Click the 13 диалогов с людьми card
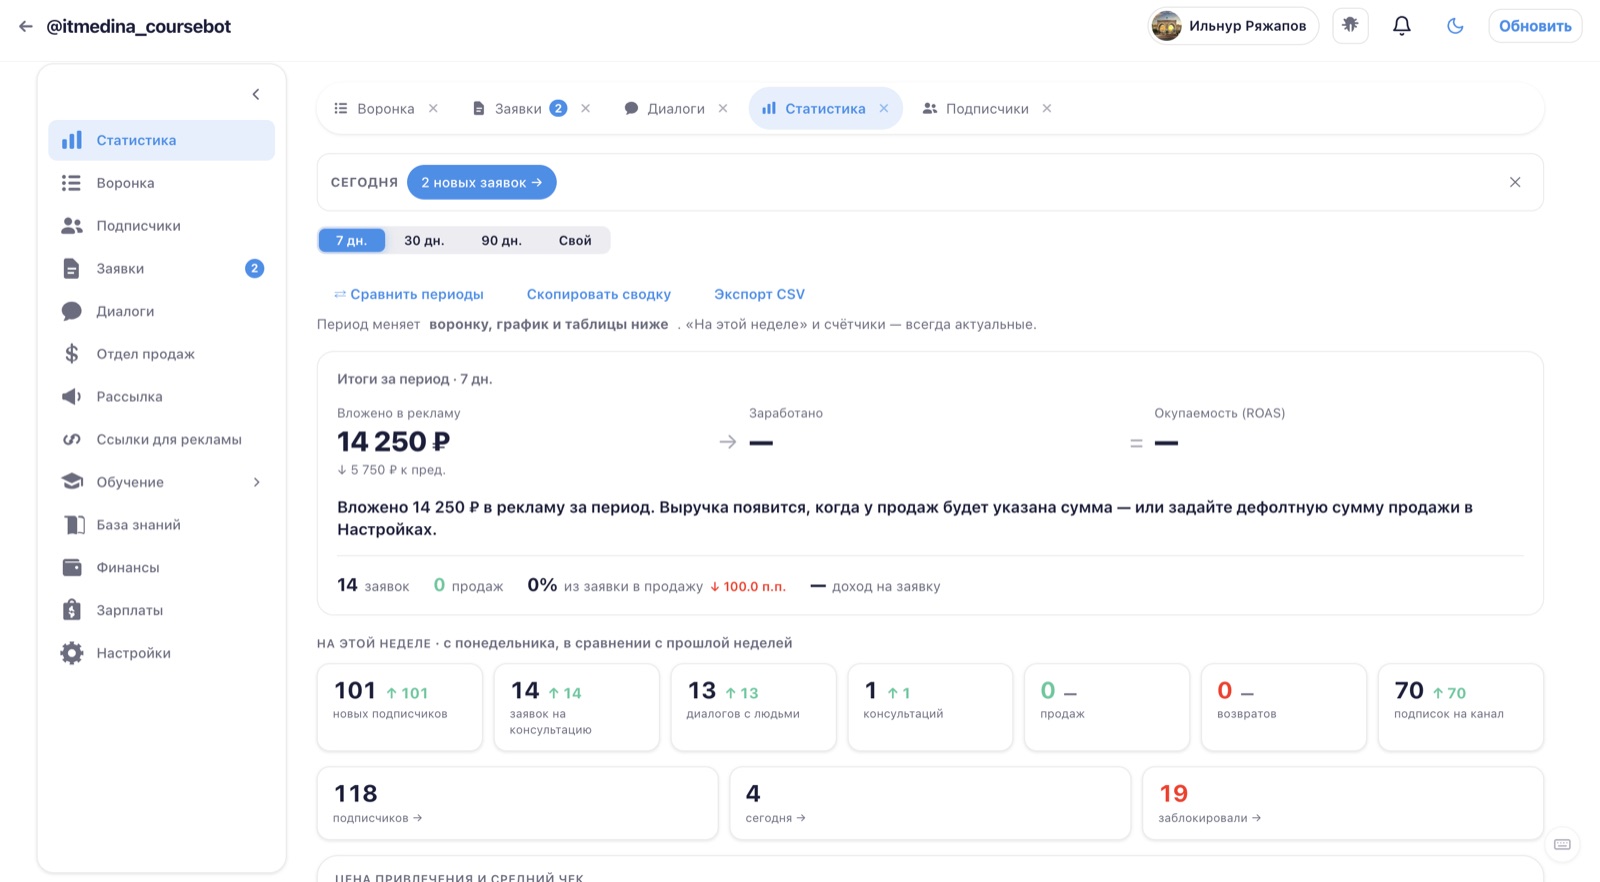1600x882 pixels. [x=754, y=707]
